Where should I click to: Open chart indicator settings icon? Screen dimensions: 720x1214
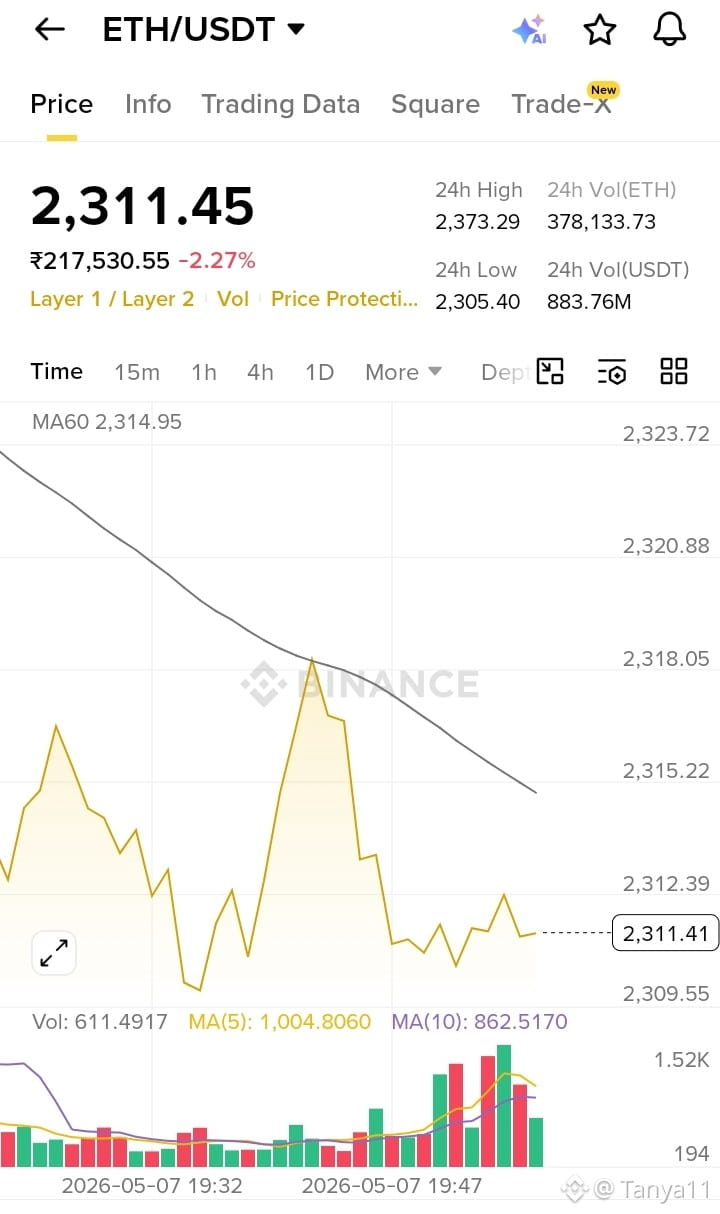(x=612, y=372)
